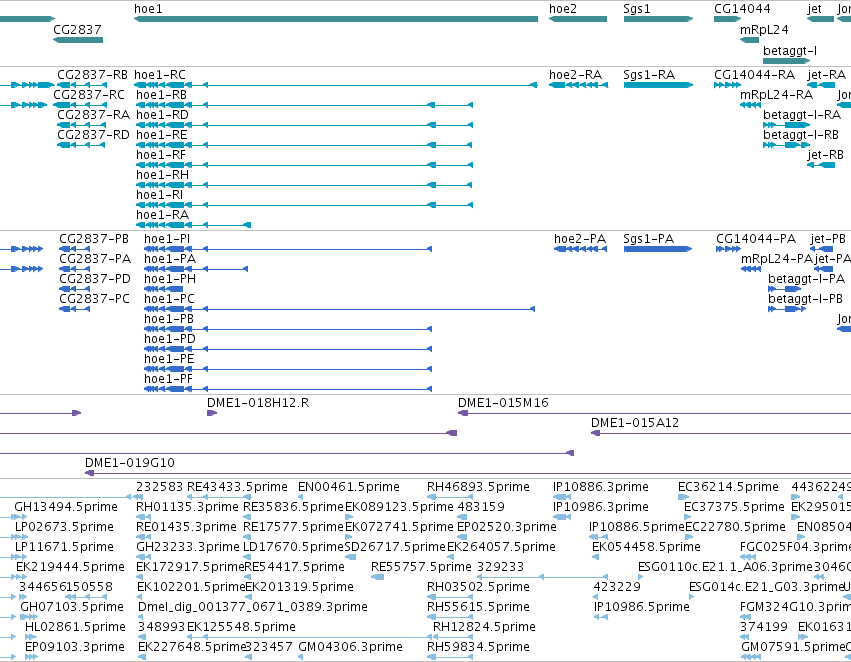Click transcript hoe1-RC
This screenshot has width=851, height=662.
[x=336, y=85]
